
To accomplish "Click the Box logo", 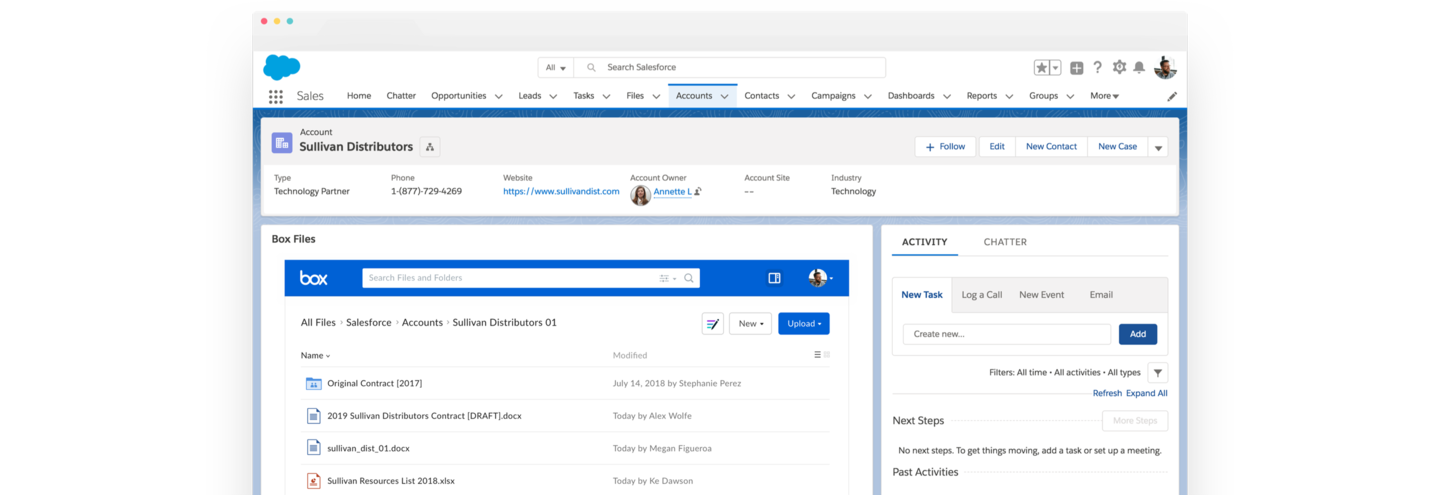I will tap(313, 278).
